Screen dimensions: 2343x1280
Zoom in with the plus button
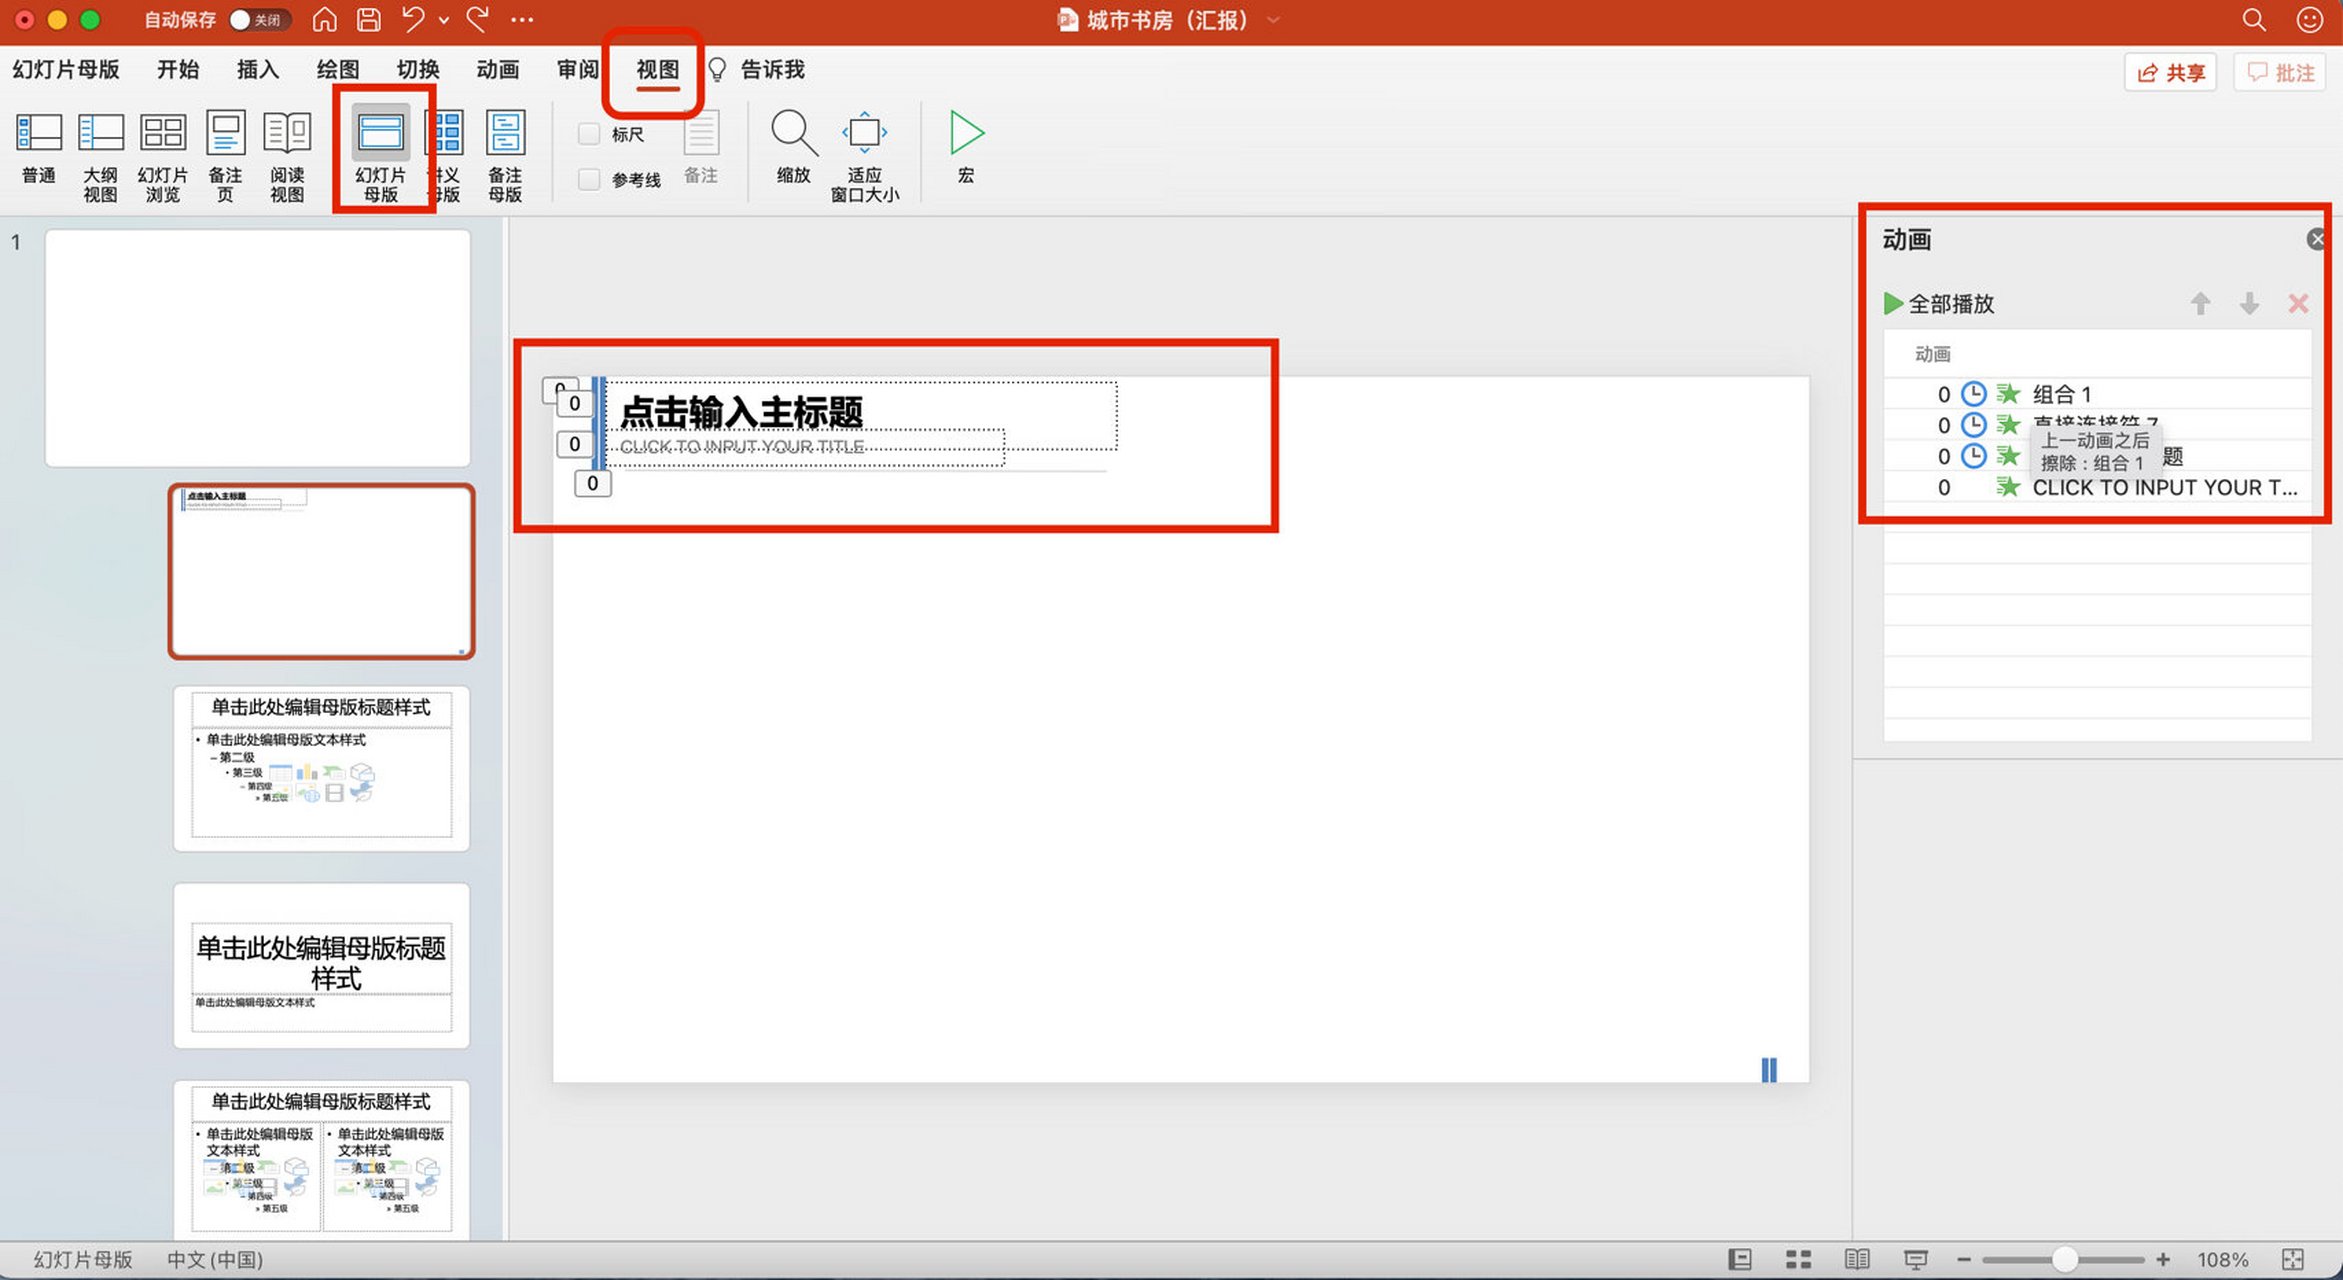tap(2163, 1259)
